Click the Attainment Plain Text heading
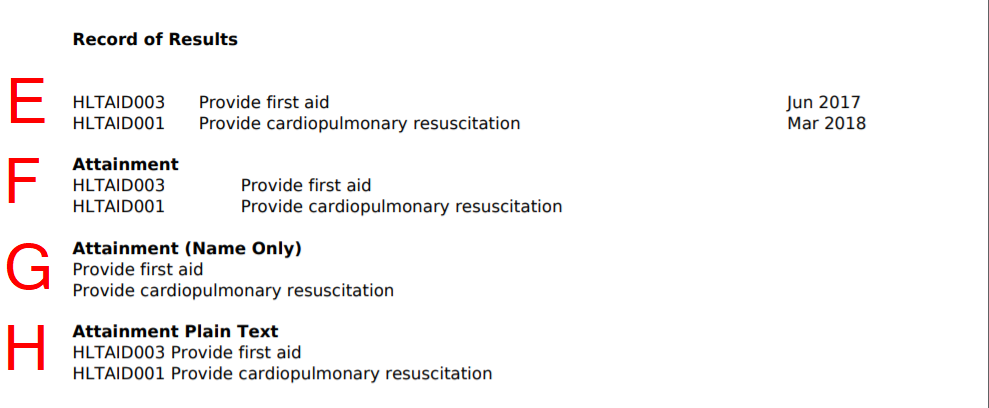Viewport: 989px width, 408px height. coord(175,331)
